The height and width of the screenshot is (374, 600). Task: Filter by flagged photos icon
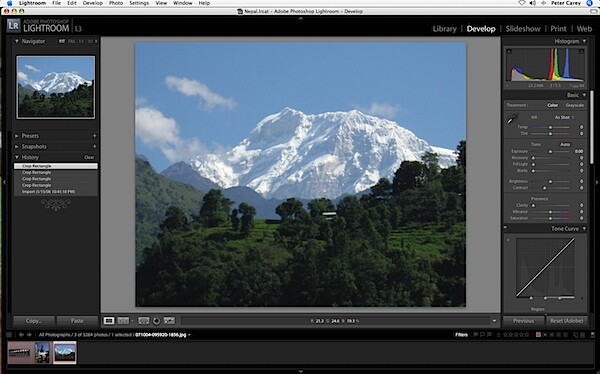[476, 335]
